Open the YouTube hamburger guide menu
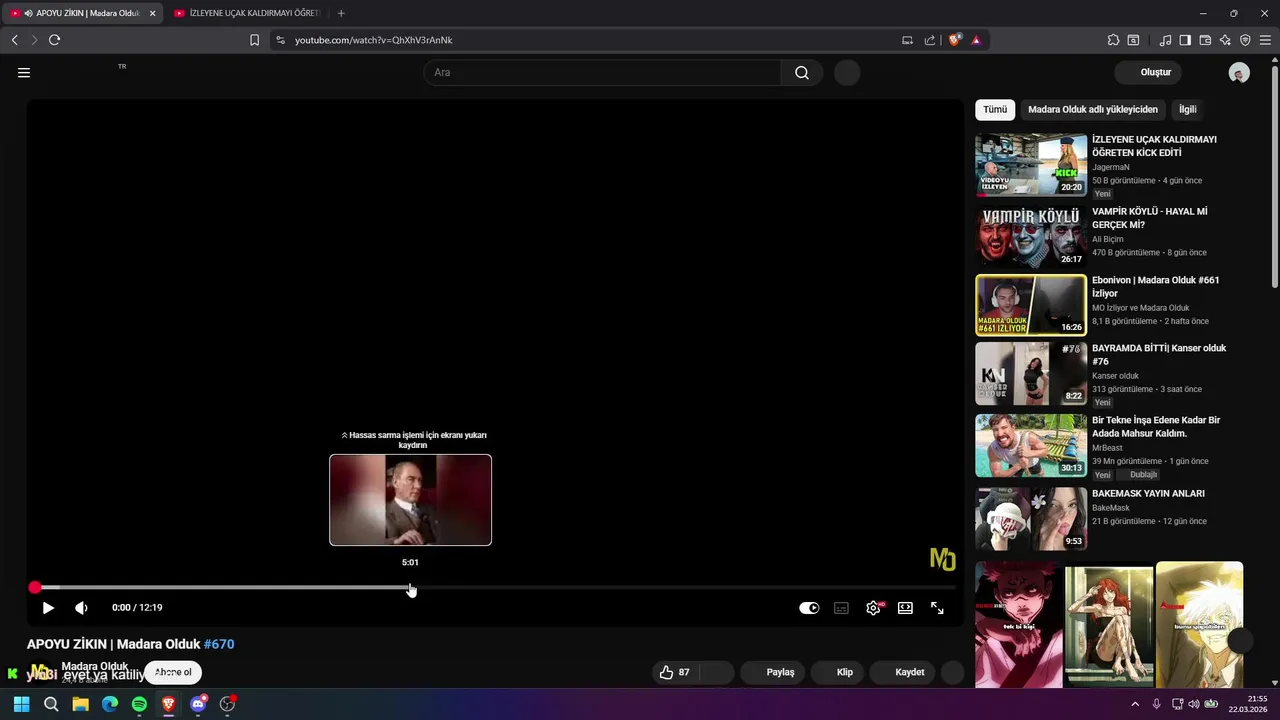 (24, 72)
